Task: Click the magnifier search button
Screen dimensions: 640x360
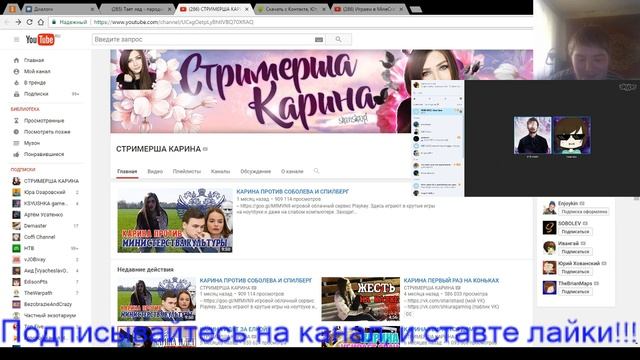Action: 338,40
